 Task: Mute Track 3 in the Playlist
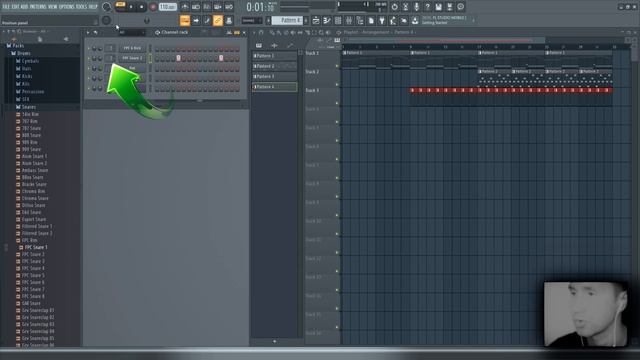tap(337, 103)
